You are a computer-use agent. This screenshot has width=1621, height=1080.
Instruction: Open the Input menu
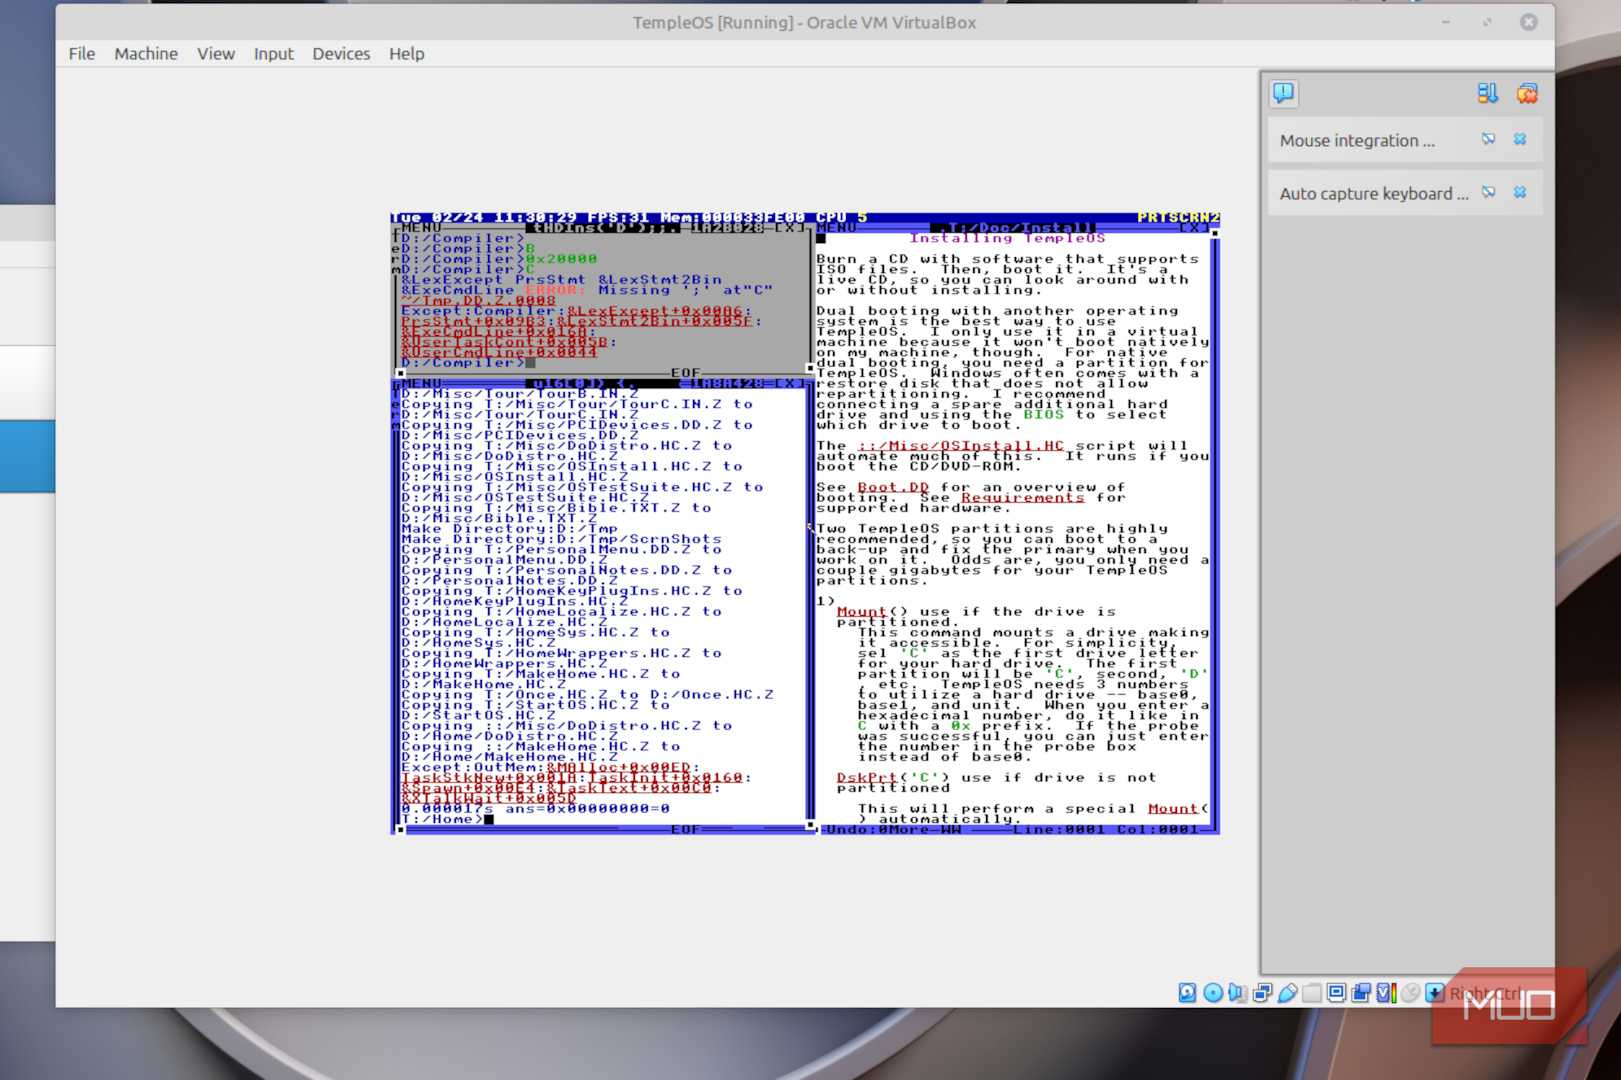[x=273, y=54]
